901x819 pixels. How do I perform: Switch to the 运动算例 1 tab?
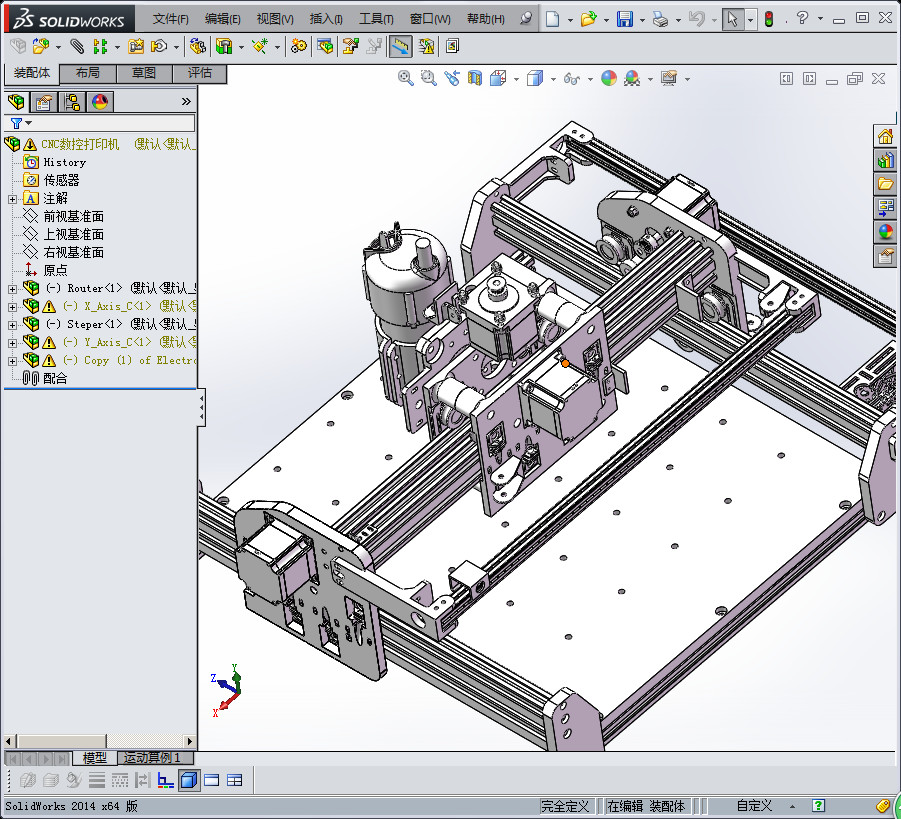click(x=152, y=758)
